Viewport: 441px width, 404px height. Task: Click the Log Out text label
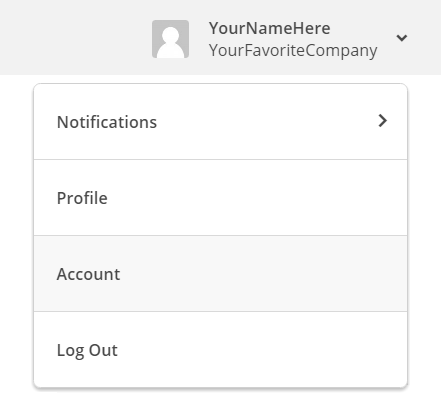[x=87, y=351]
